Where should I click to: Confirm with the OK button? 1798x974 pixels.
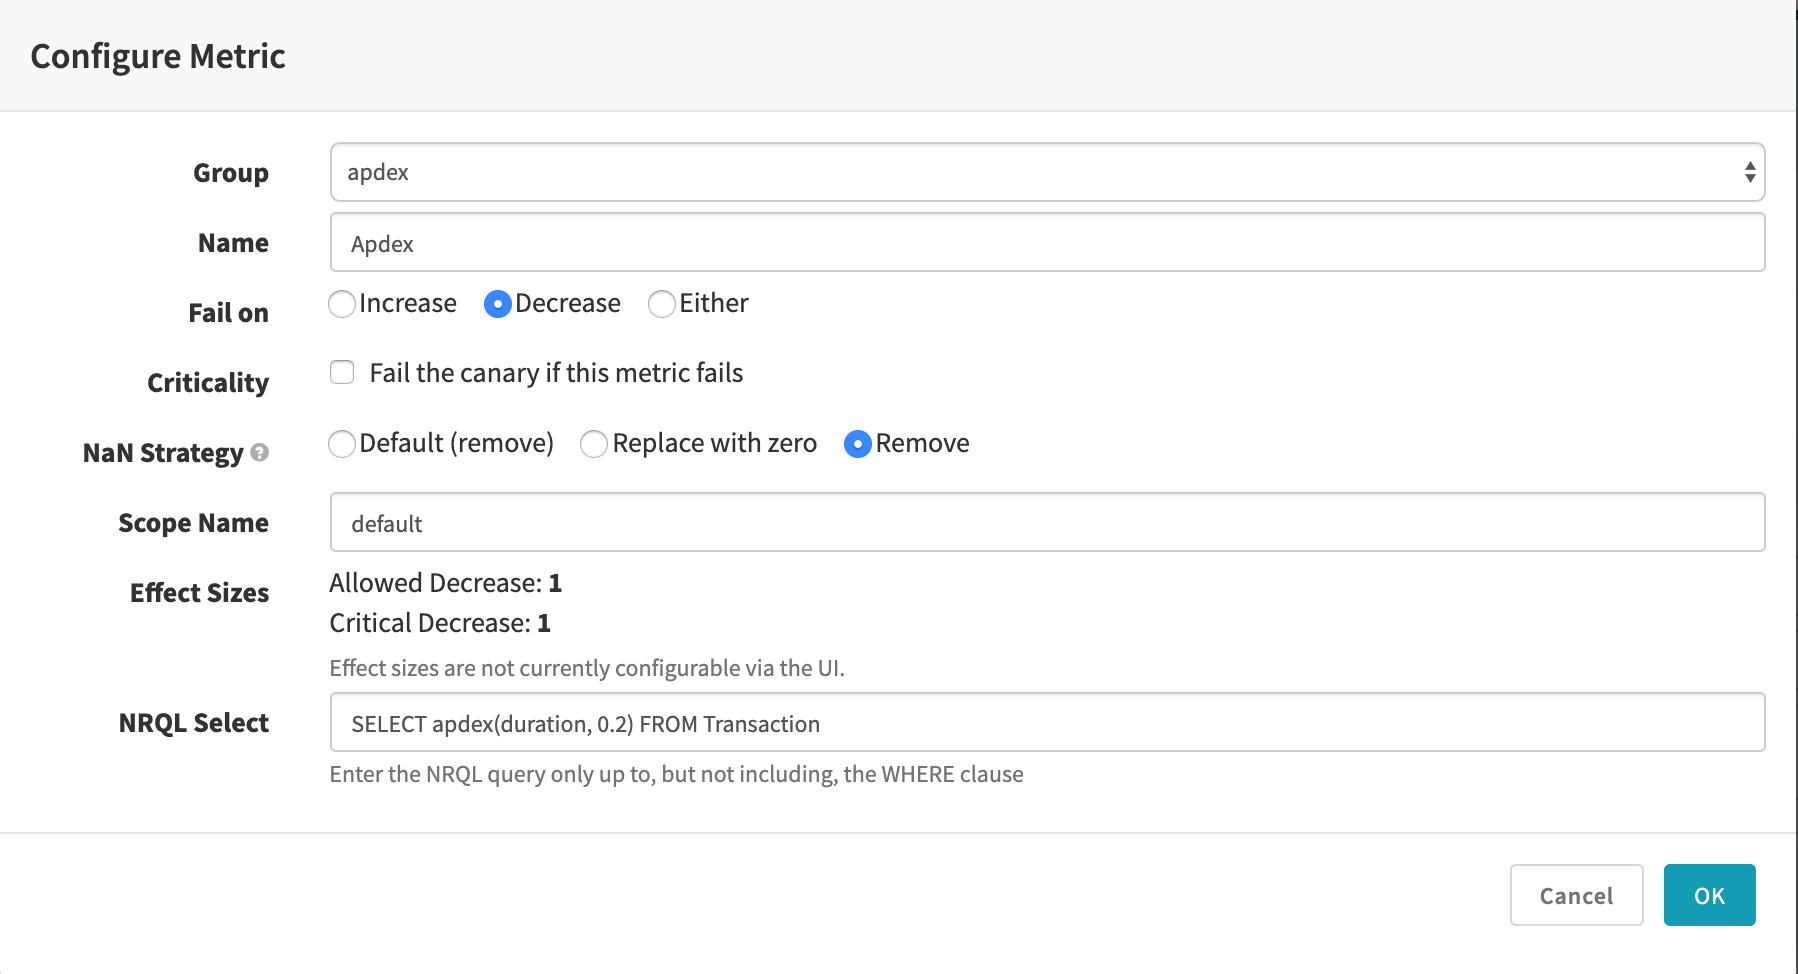point(1708,895)
